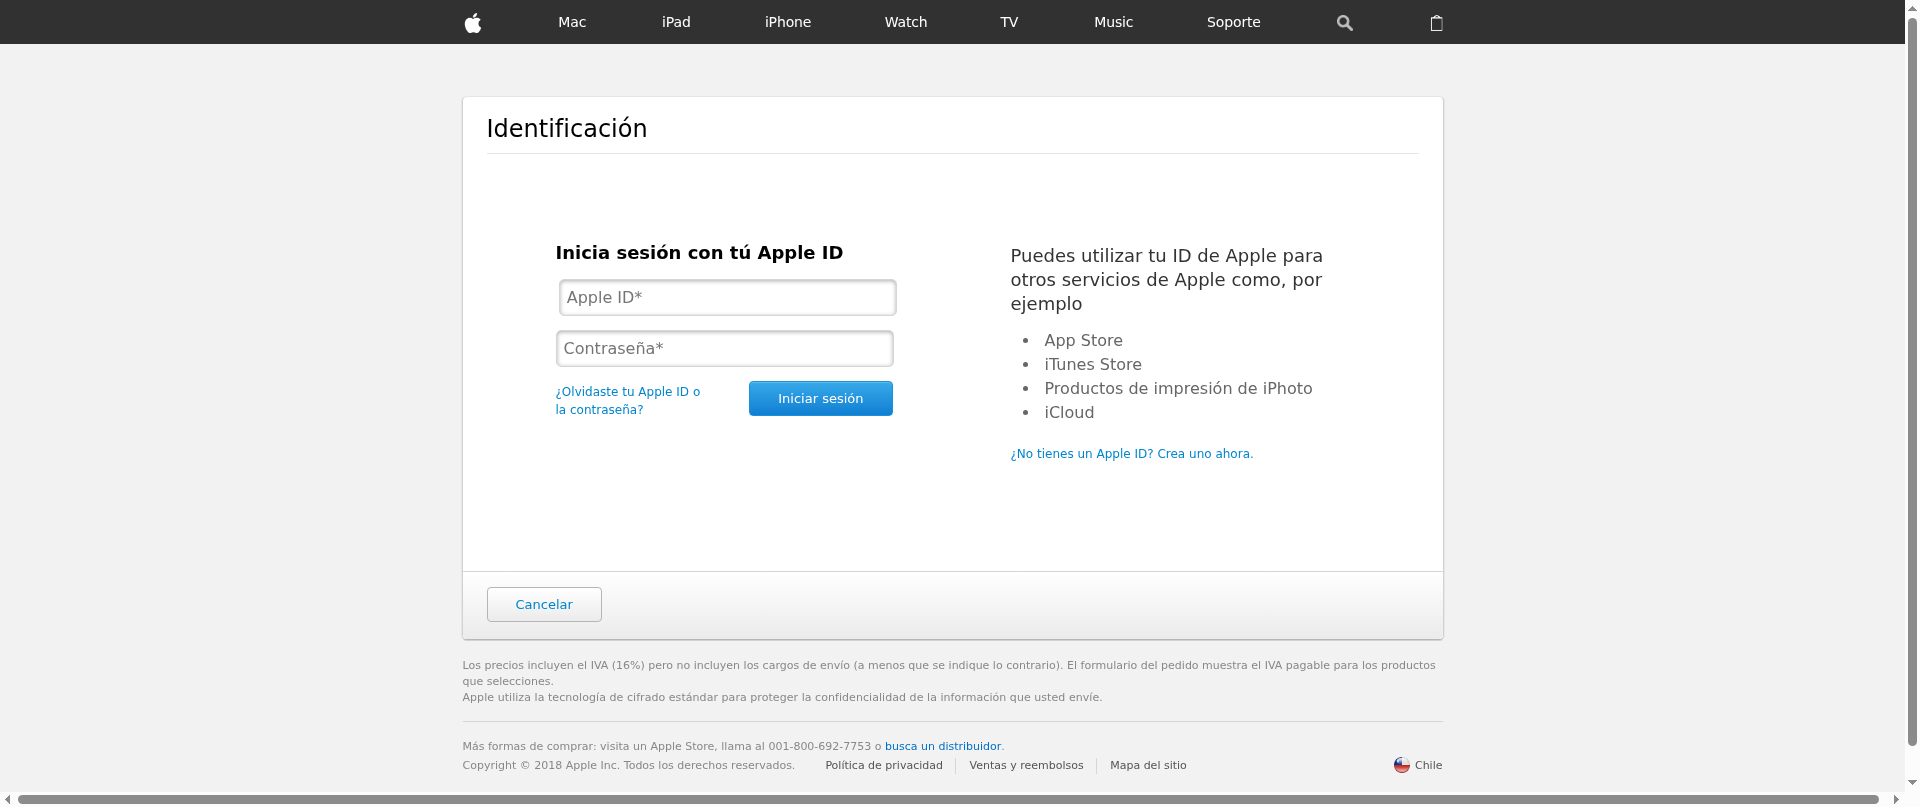
Task: Open the Crea uno ahora Apple ID link
Action: (1131, 454)
